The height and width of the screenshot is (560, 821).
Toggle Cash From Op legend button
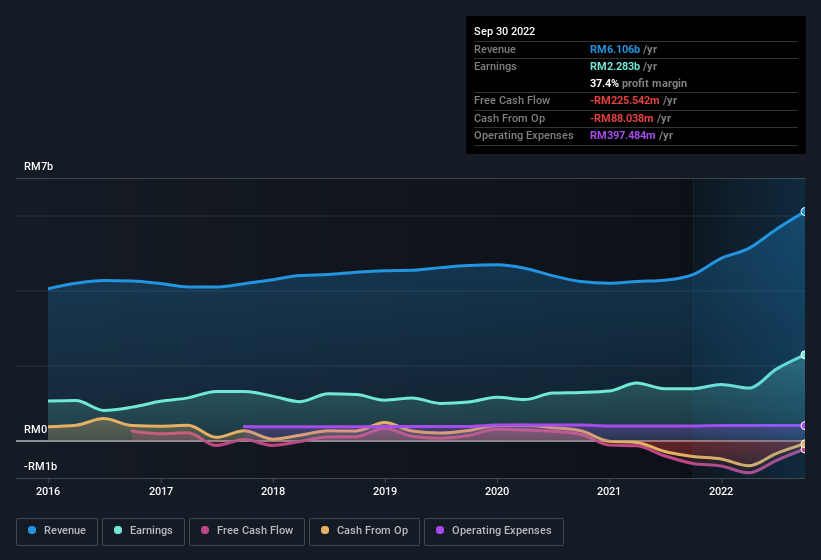click(x=362, y=531)
